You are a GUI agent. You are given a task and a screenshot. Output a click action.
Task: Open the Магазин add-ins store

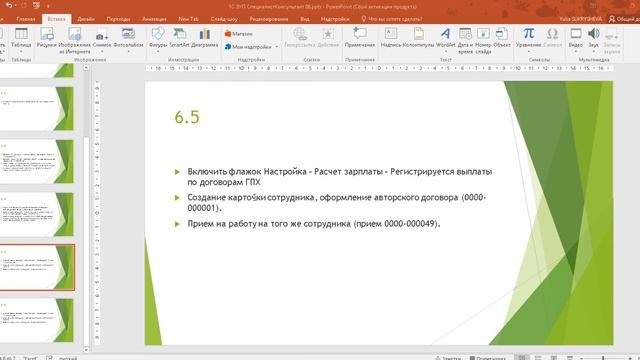(239, 34)
